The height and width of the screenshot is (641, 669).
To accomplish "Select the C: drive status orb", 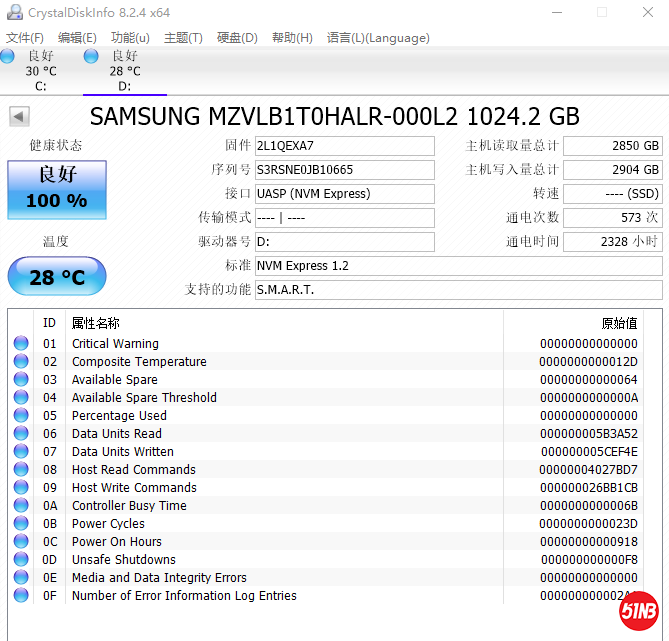I will 7,57.
